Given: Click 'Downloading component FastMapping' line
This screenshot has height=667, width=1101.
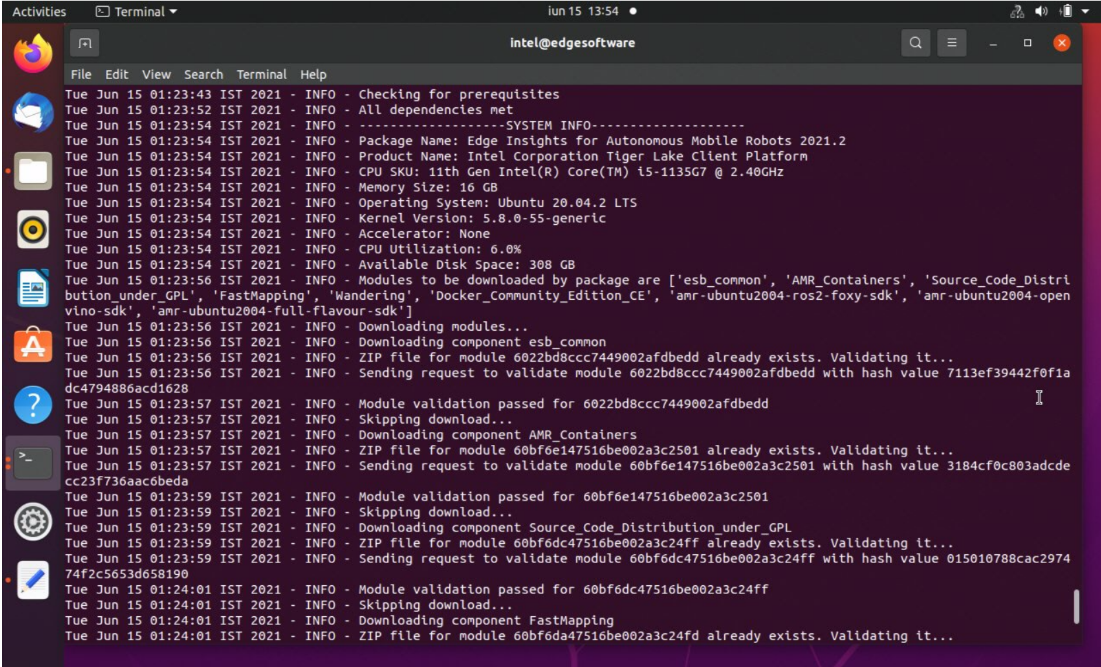Looking at the screenshot, I should pos(339,619).
